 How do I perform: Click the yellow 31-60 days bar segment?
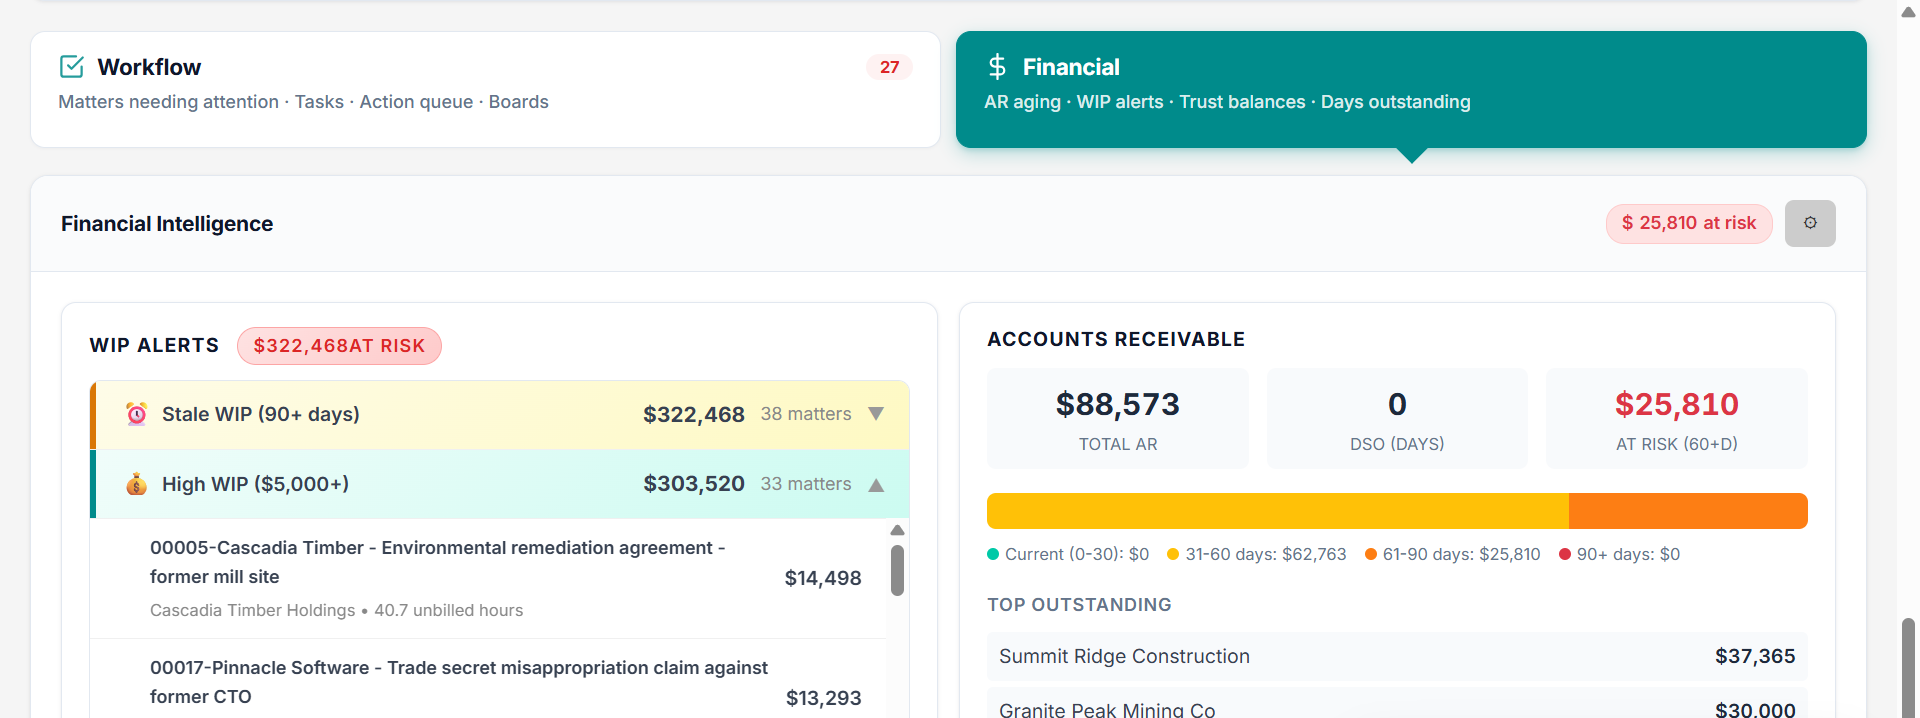[1278, 511]
